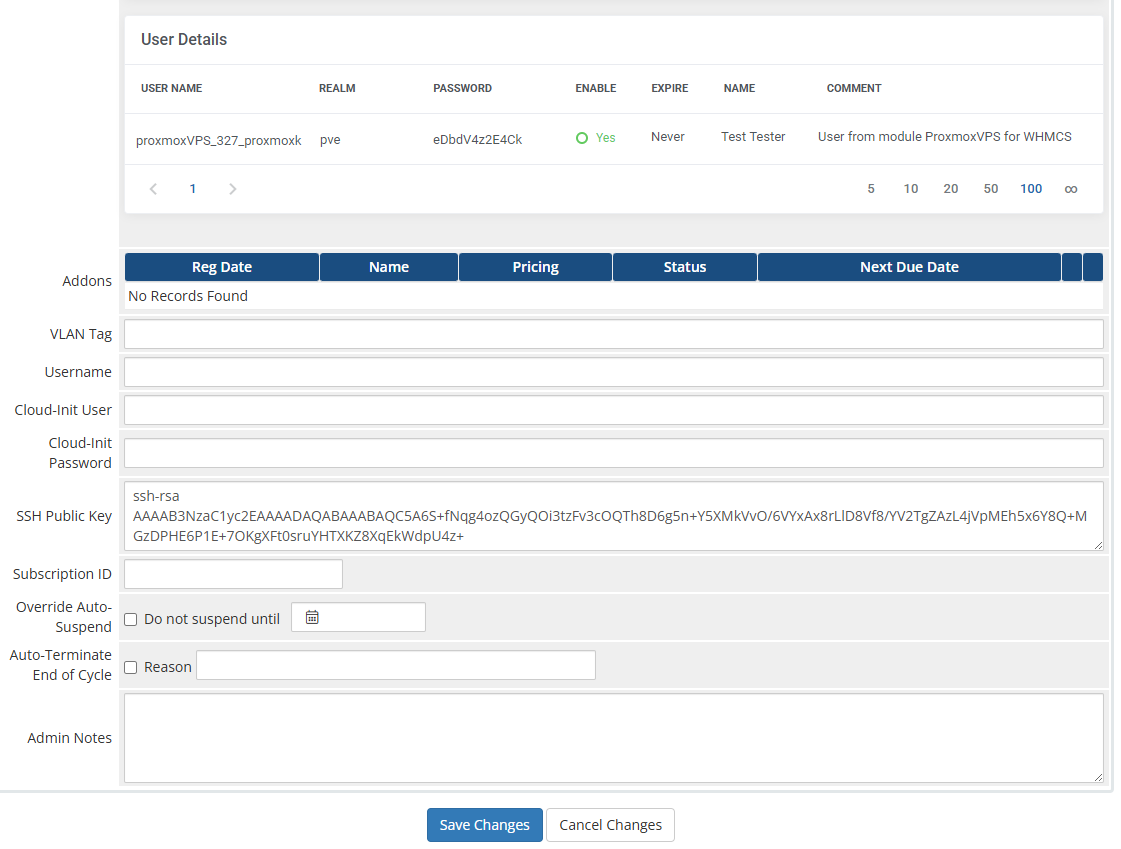Sort by COMMENT column header
The height and width of the screenshot is (849, 1121).
(854, 88)
